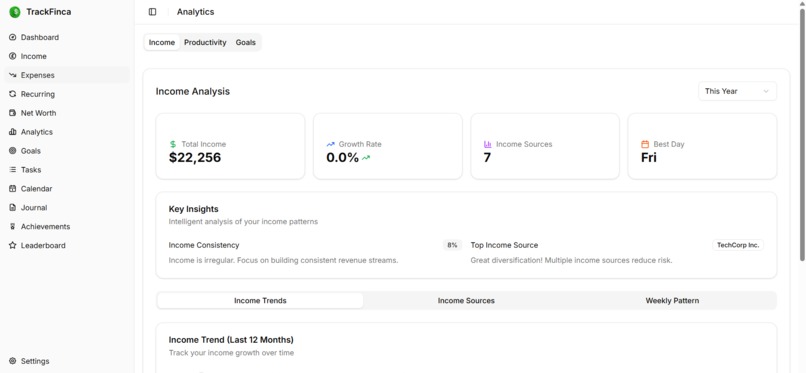
Task: Open Dashboard from the sidebar
Action: (x=67, y=38)
